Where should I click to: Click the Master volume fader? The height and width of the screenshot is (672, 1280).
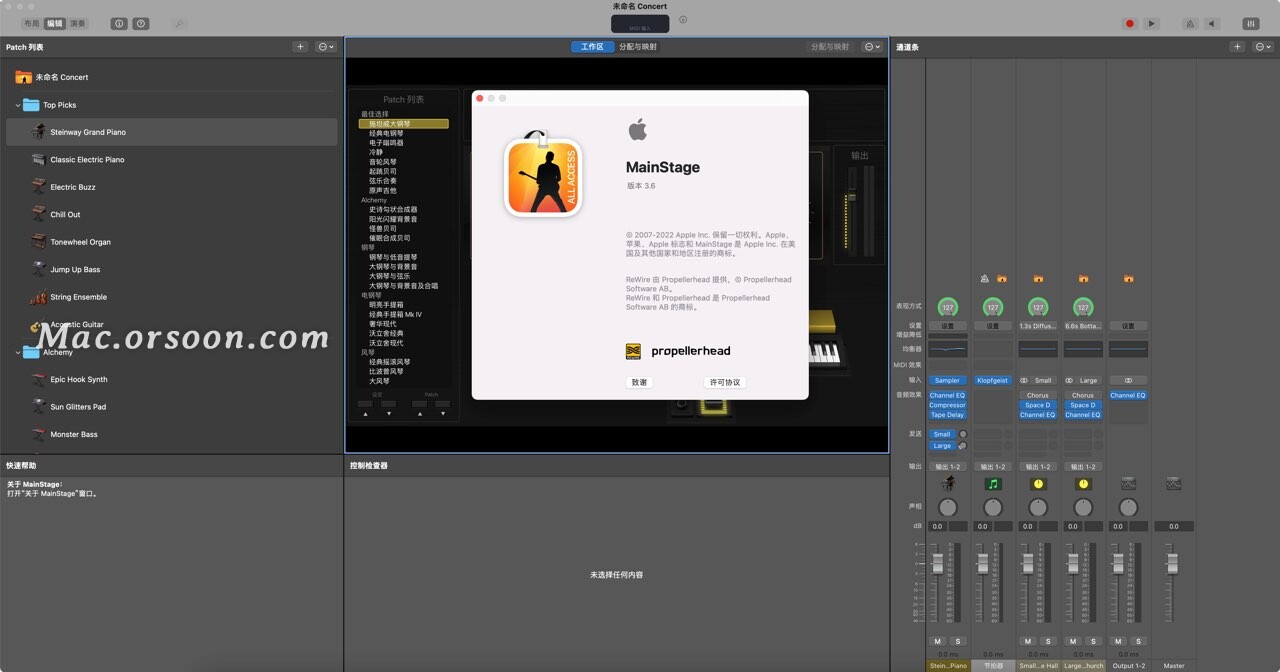[x=1172, y=564]
